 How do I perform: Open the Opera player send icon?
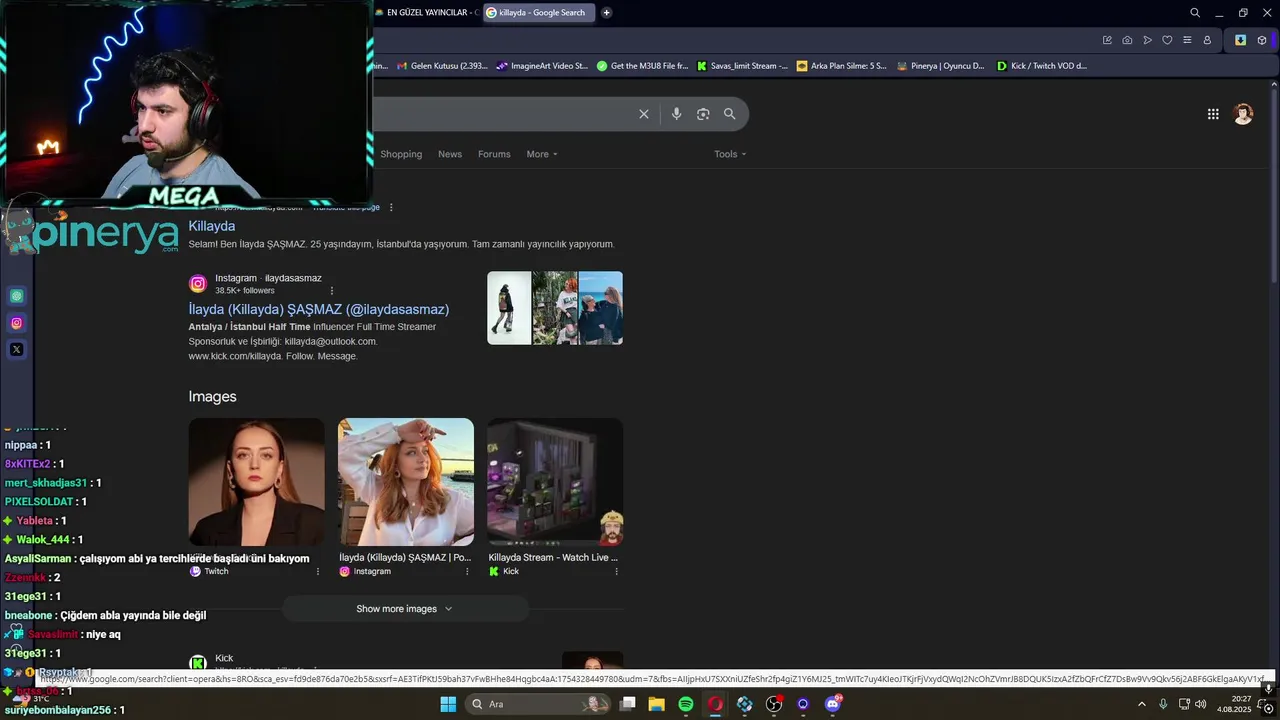pos(1147,40)
